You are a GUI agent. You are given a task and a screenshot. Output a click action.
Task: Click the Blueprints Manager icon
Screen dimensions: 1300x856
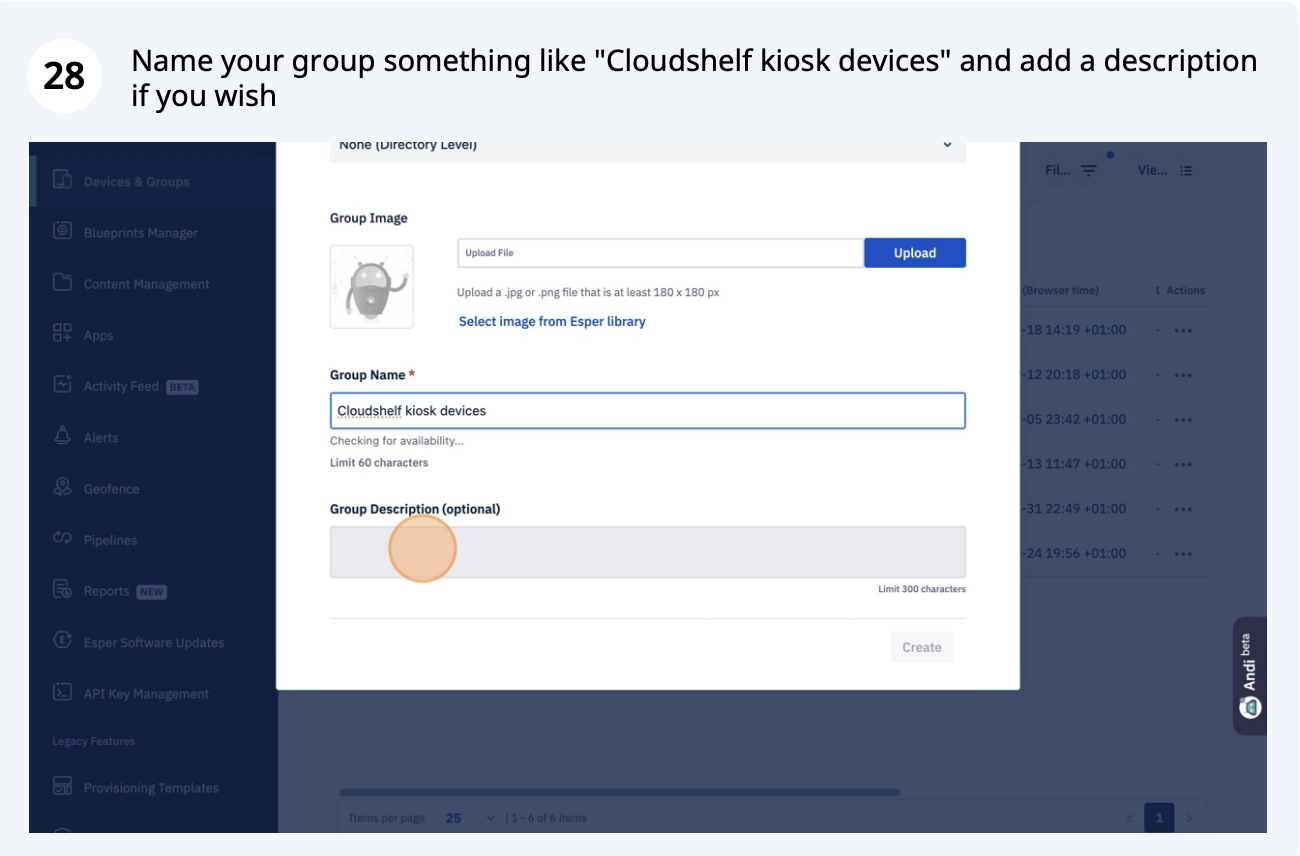63,232
